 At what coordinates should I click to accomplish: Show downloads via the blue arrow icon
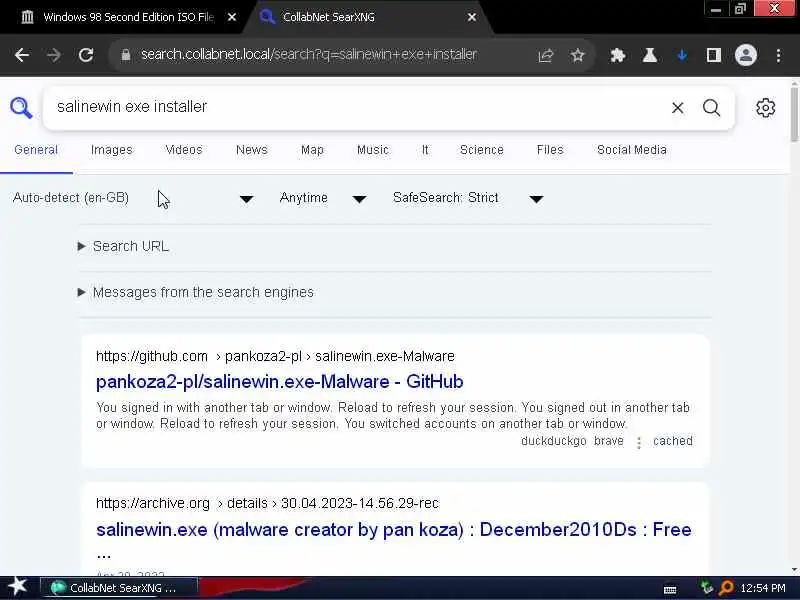click(682, 55)
